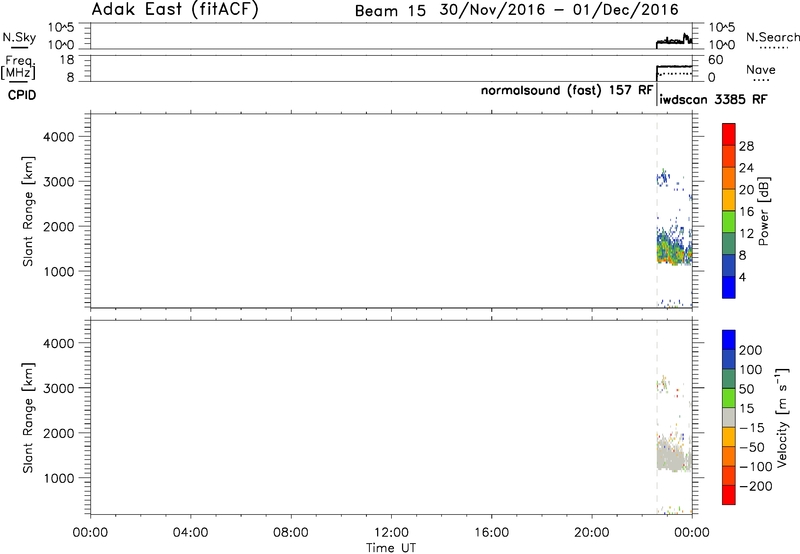Viewport: 800px width, 554px height.
Task: Click the gray velocity scatter cluster near 1500 km
Action: [x=672, y=456]
